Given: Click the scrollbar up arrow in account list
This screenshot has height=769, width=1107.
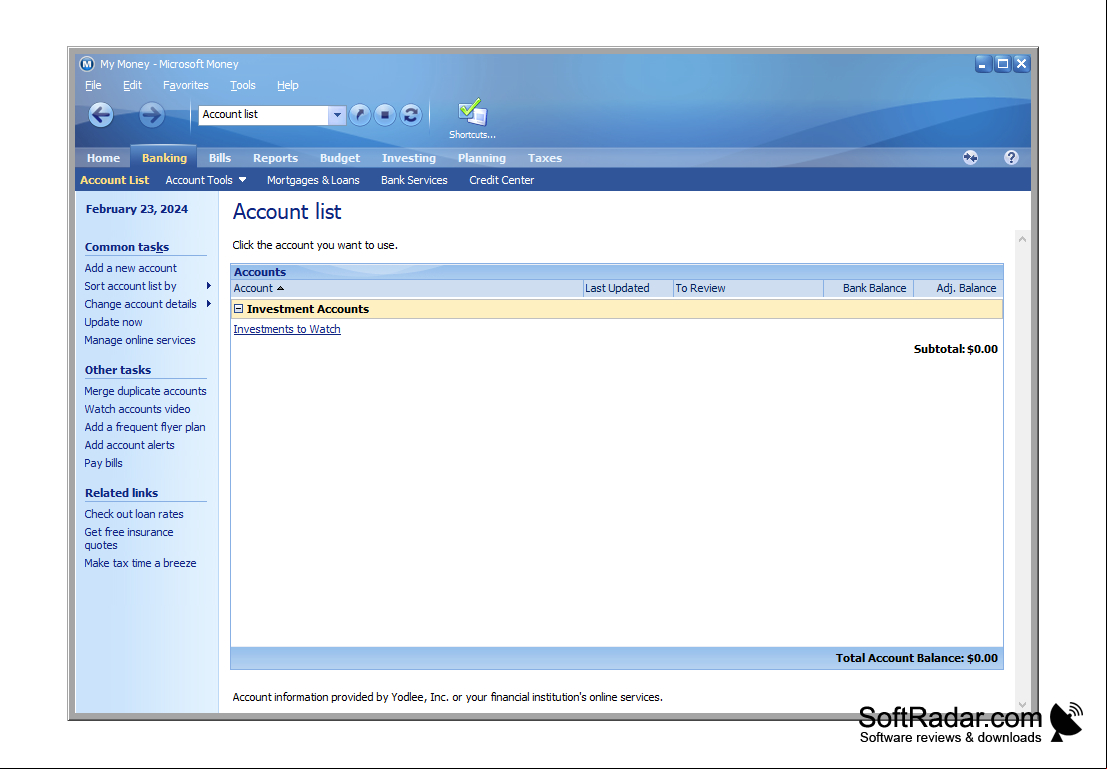Looking at the screenshot, I should pos(1022,239).
